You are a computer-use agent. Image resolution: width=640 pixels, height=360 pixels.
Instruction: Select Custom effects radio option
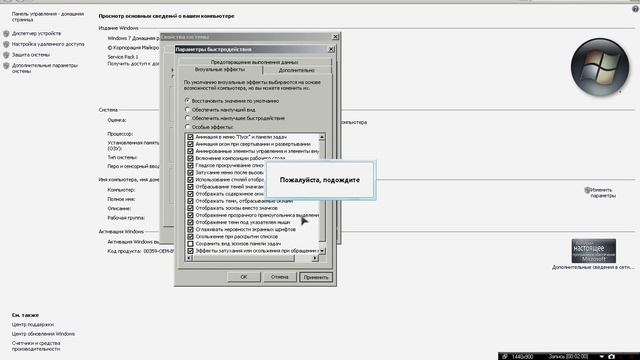[x=187, y=127]
